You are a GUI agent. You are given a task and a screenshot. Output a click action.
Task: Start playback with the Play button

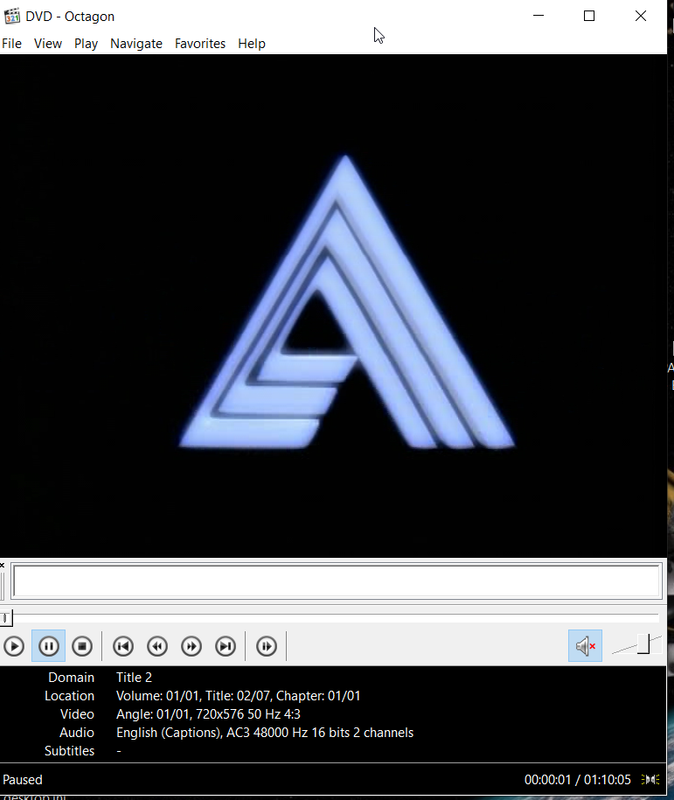[14, 646]
